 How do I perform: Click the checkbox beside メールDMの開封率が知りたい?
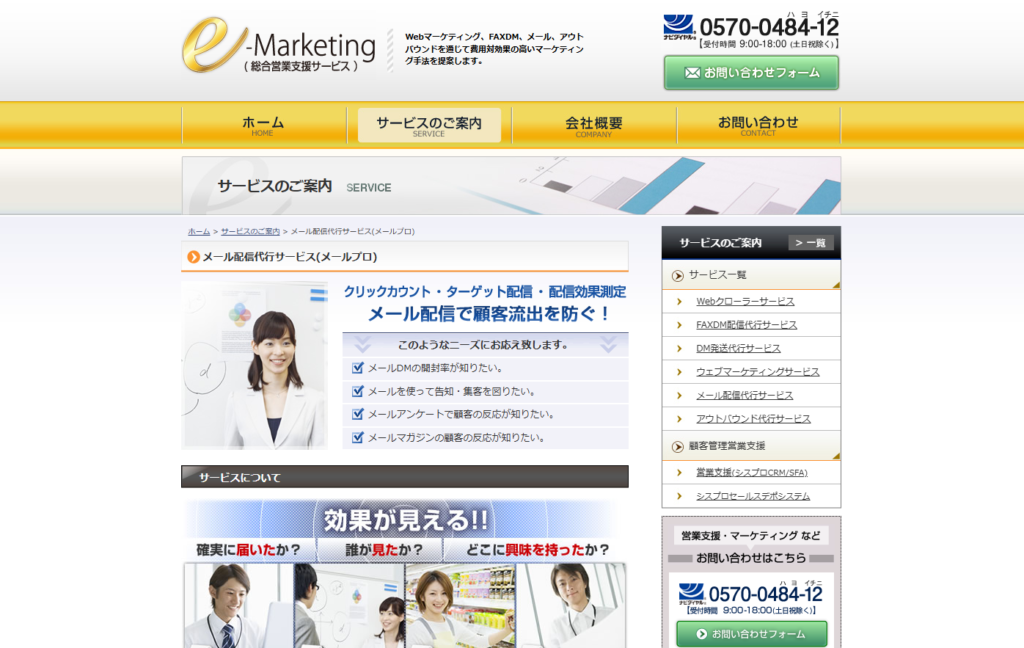(x=358, y=368)
